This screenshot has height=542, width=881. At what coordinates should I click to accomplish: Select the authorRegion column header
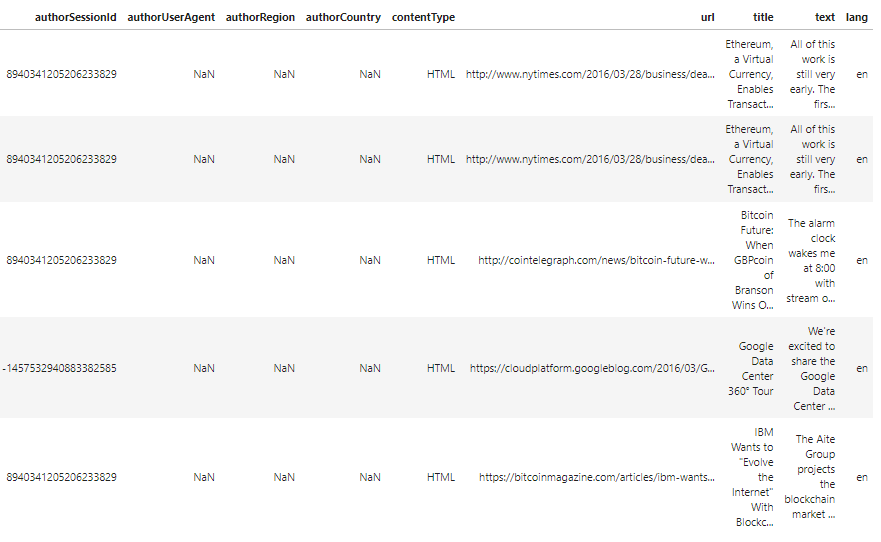pos(260,17)
